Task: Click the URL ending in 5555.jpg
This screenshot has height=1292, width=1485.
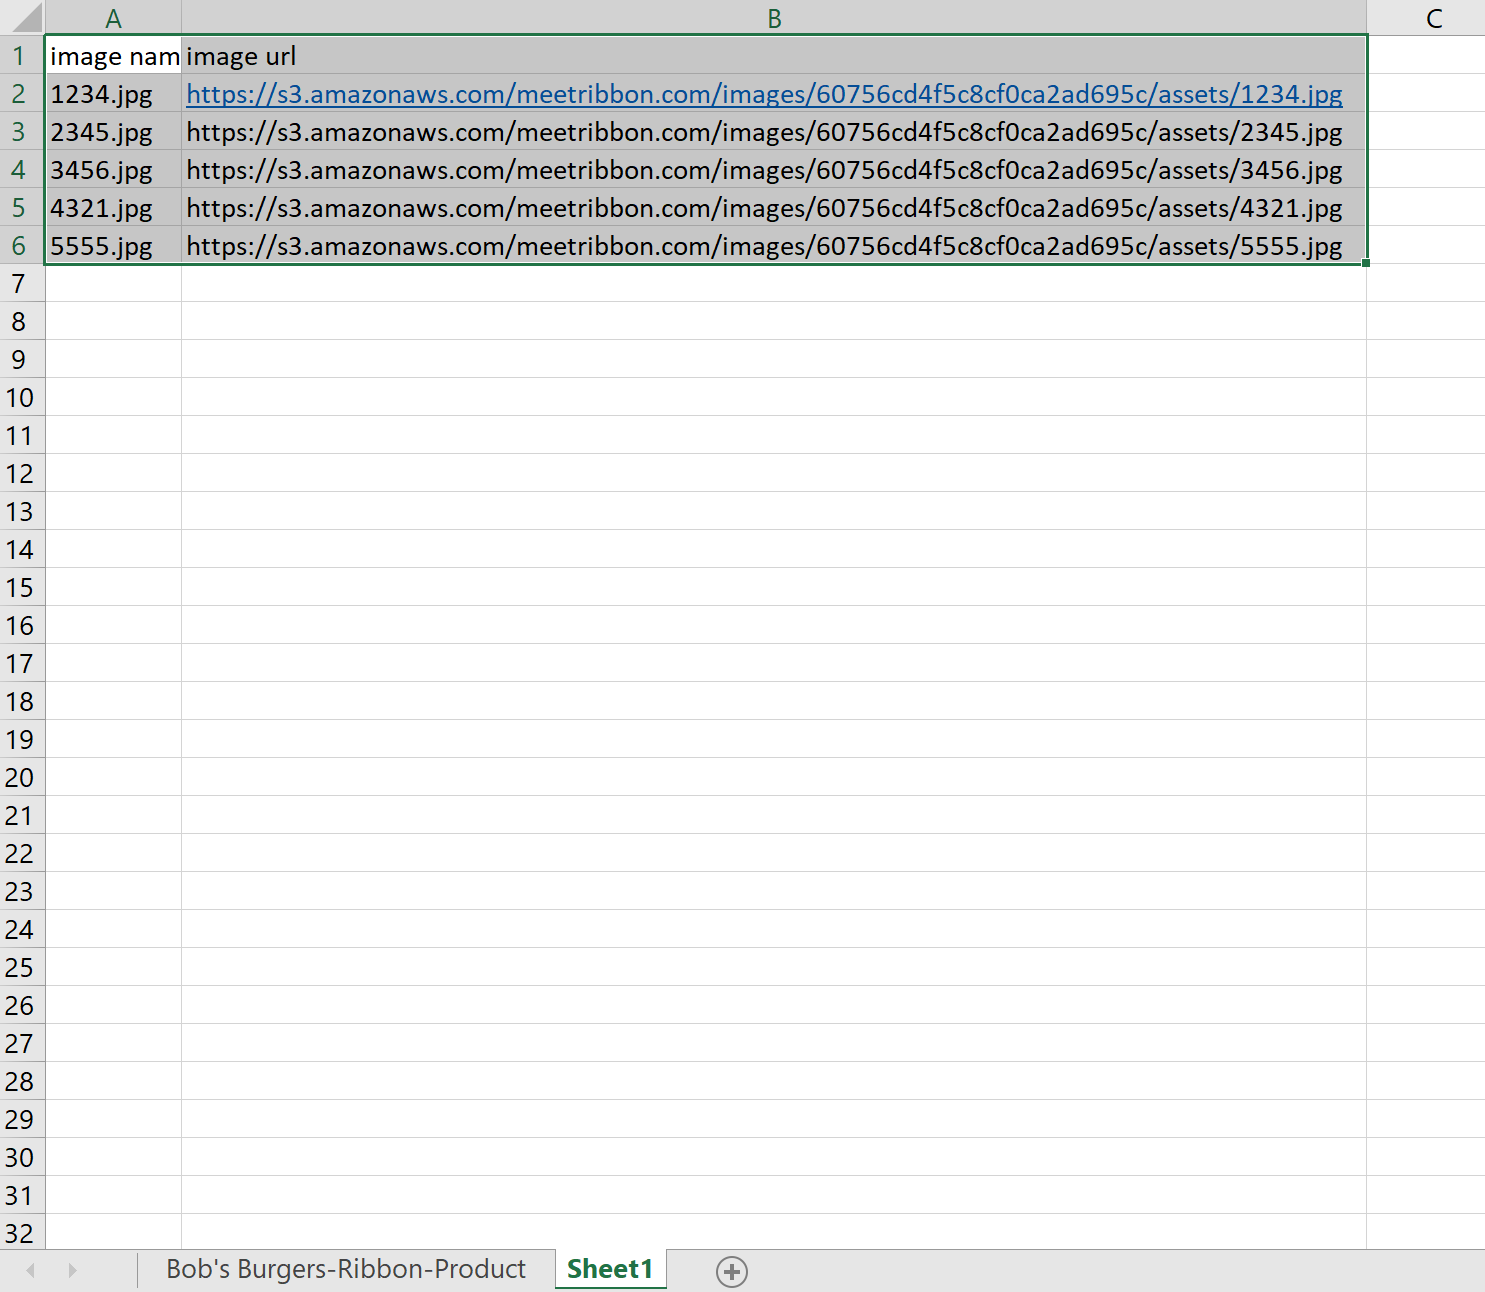Action: tap(763, 246)
